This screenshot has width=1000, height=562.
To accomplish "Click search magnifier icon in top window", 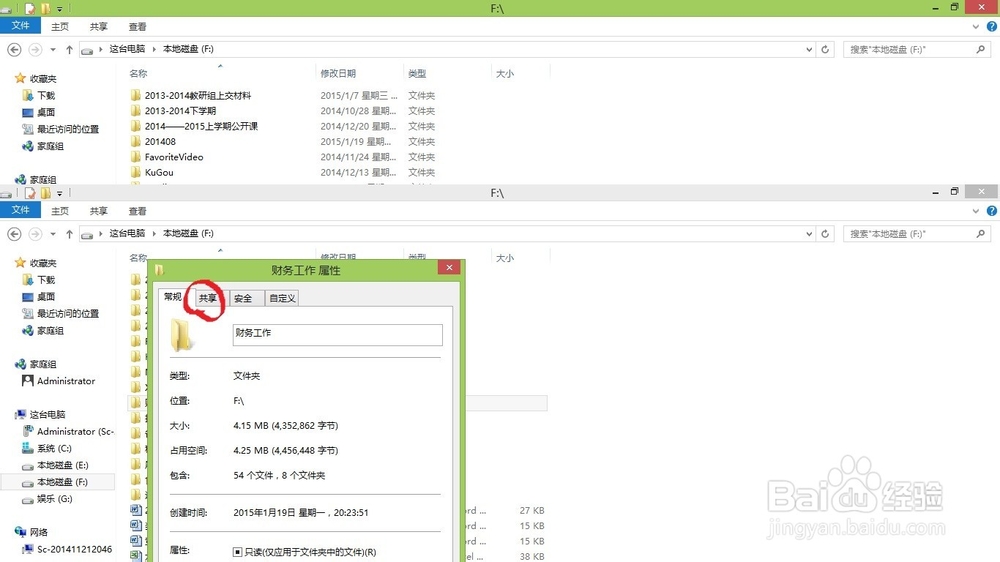I will [980, 49].
